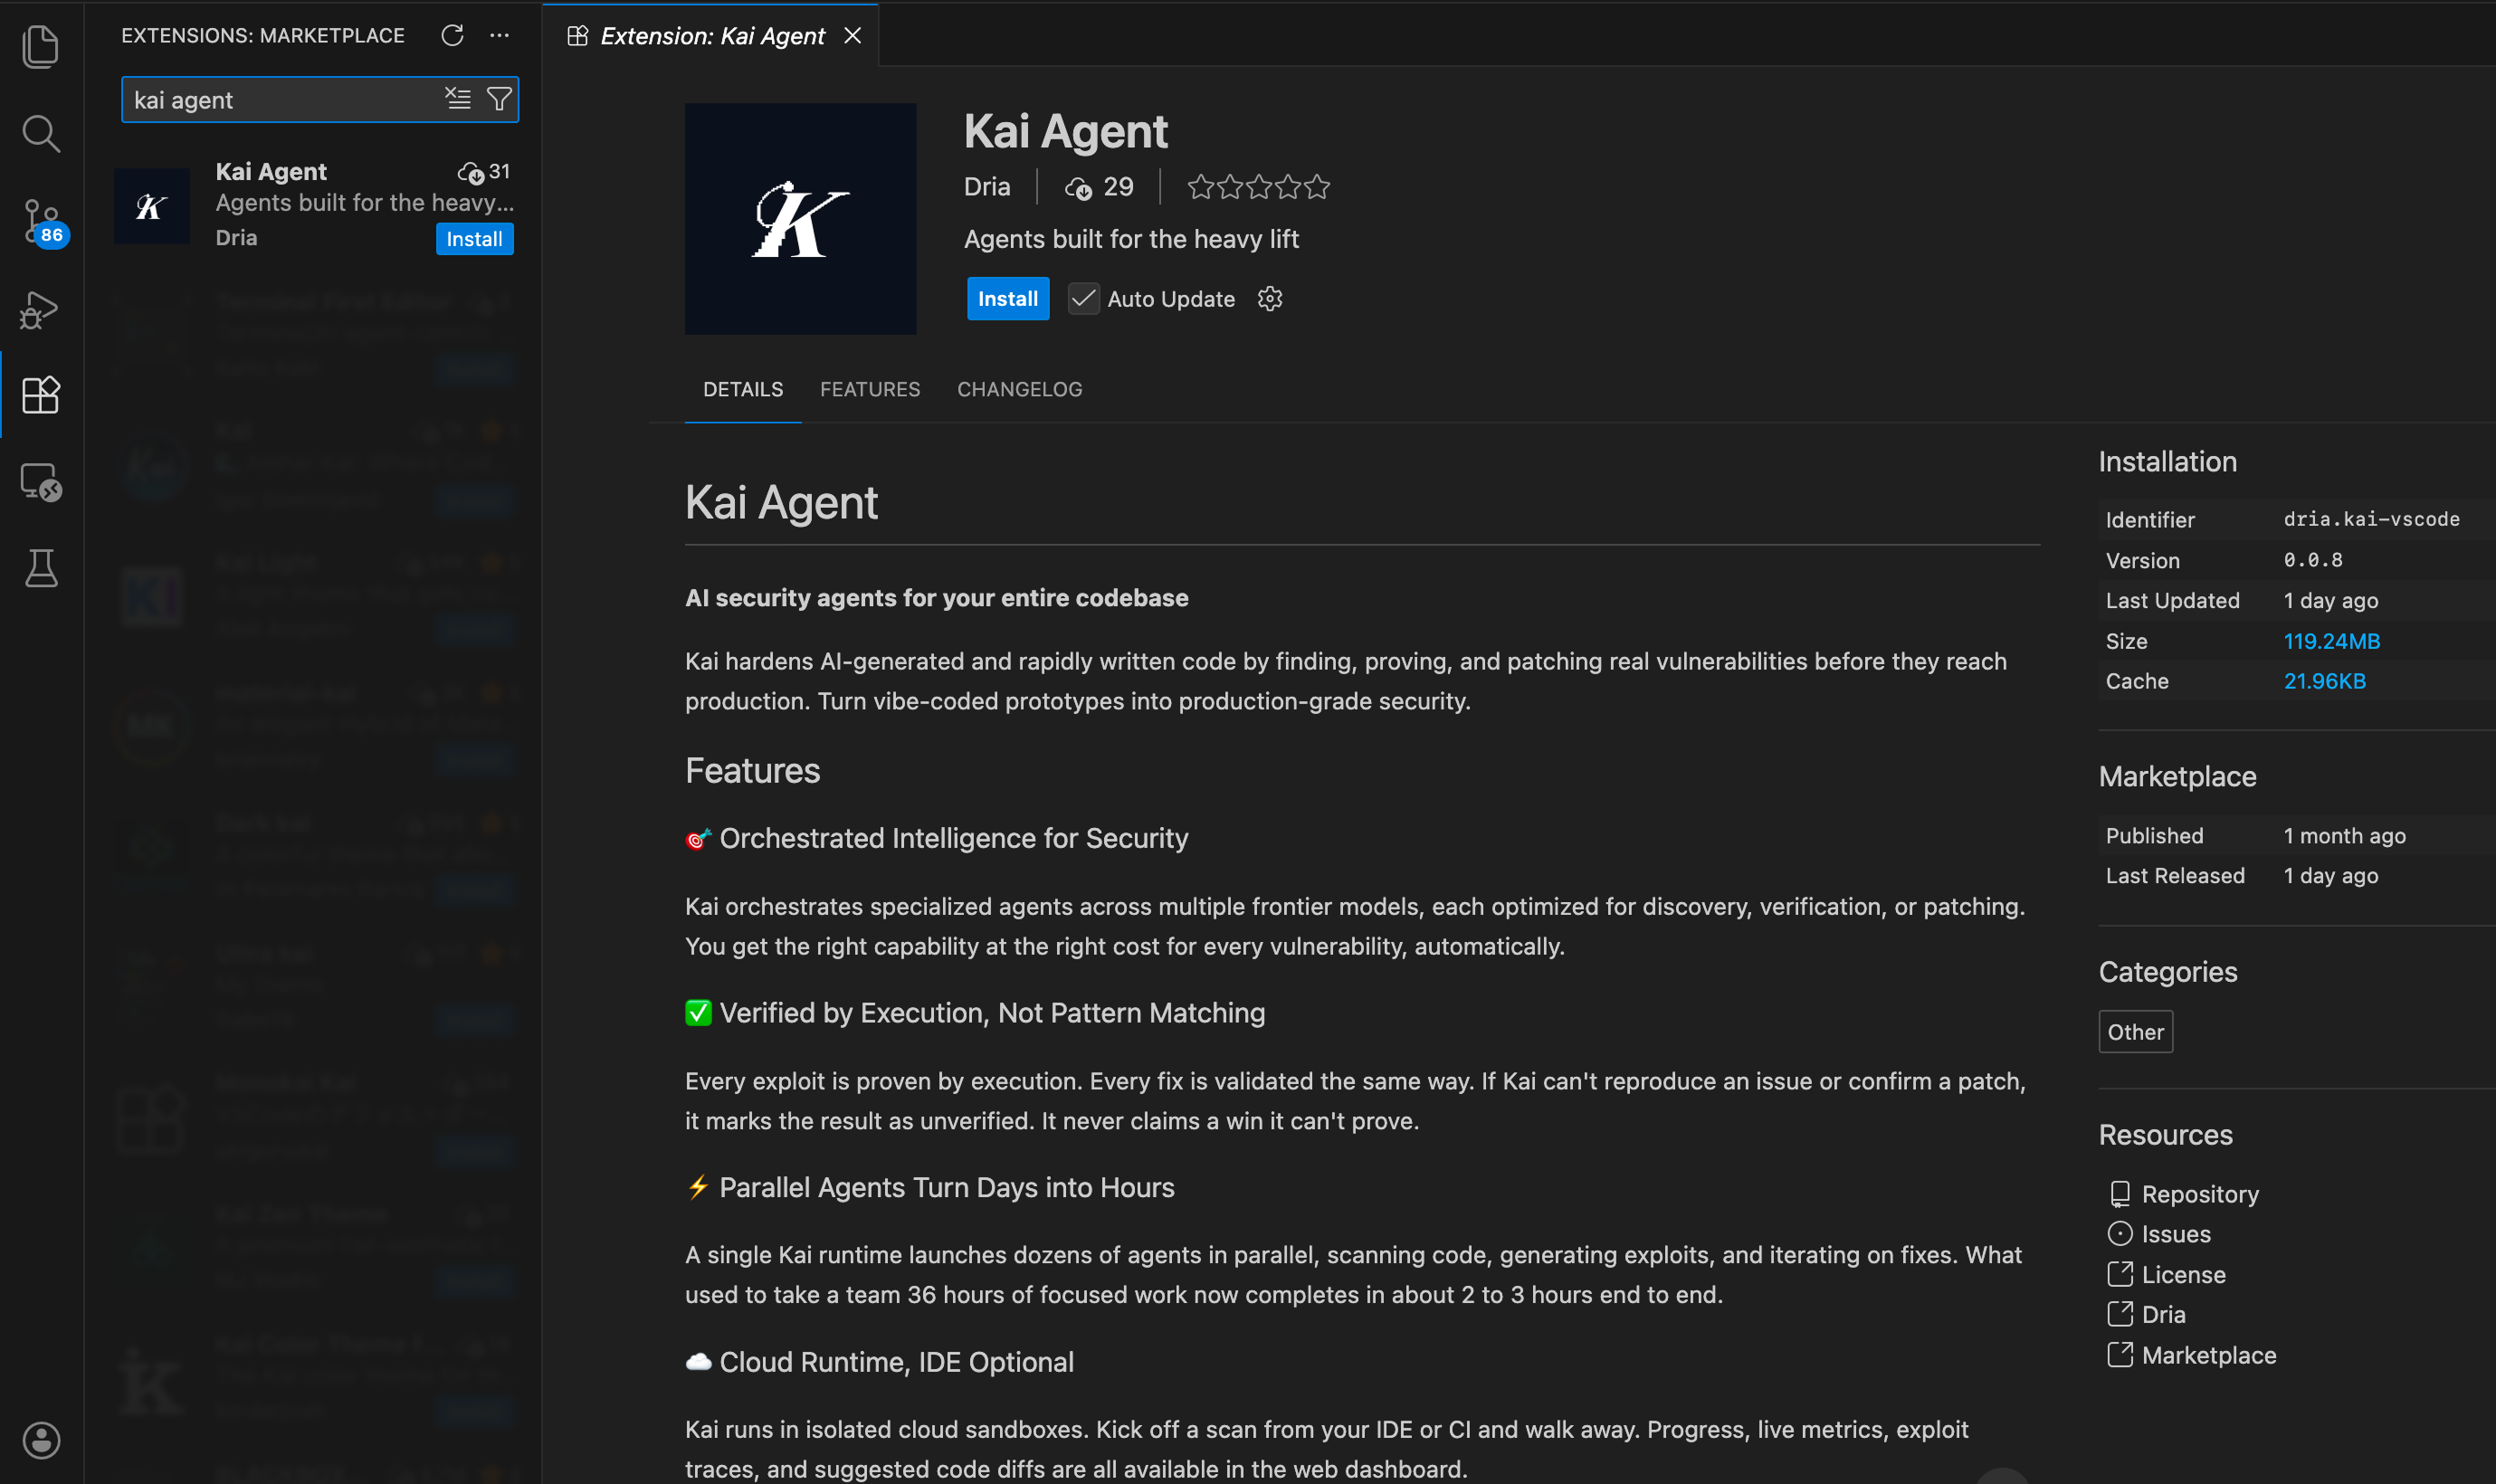This screenshot has width=2496, height=1484.
Task: Open the extension filter funnel dropdown
Action: coord(499,99)
